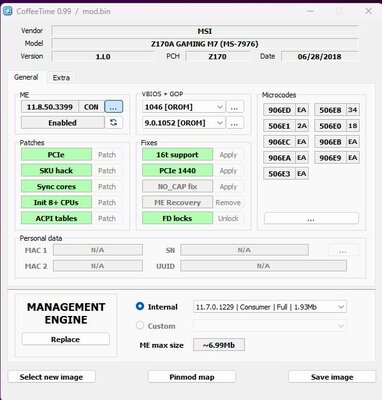Select the Internal radio button

tap(140, 306)
